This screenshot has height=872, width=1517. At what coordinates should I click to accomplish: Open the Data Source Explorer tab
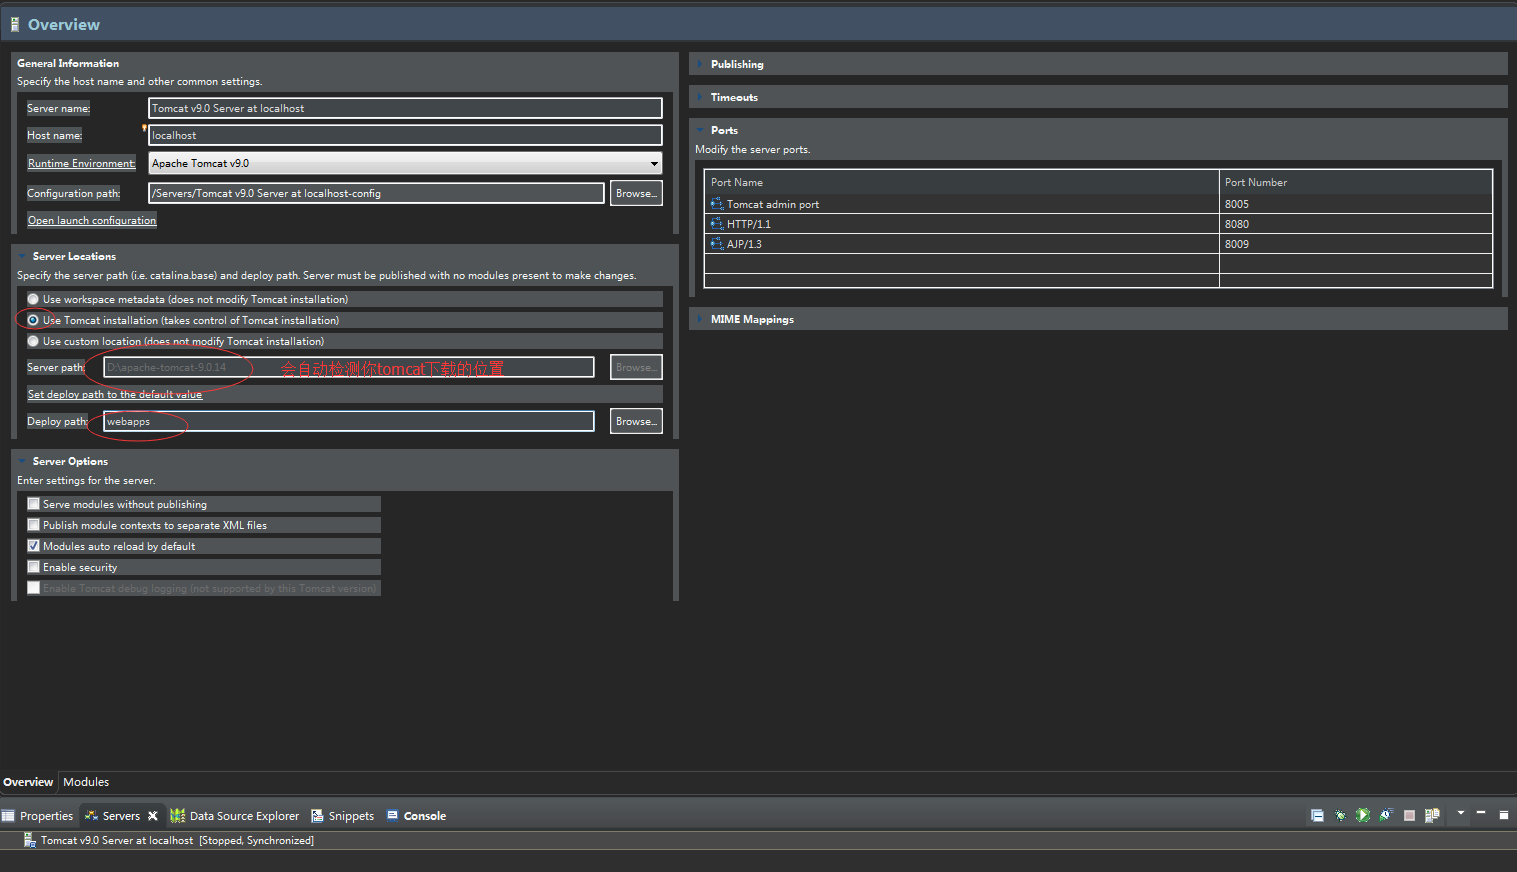click(x=235, y=816)
